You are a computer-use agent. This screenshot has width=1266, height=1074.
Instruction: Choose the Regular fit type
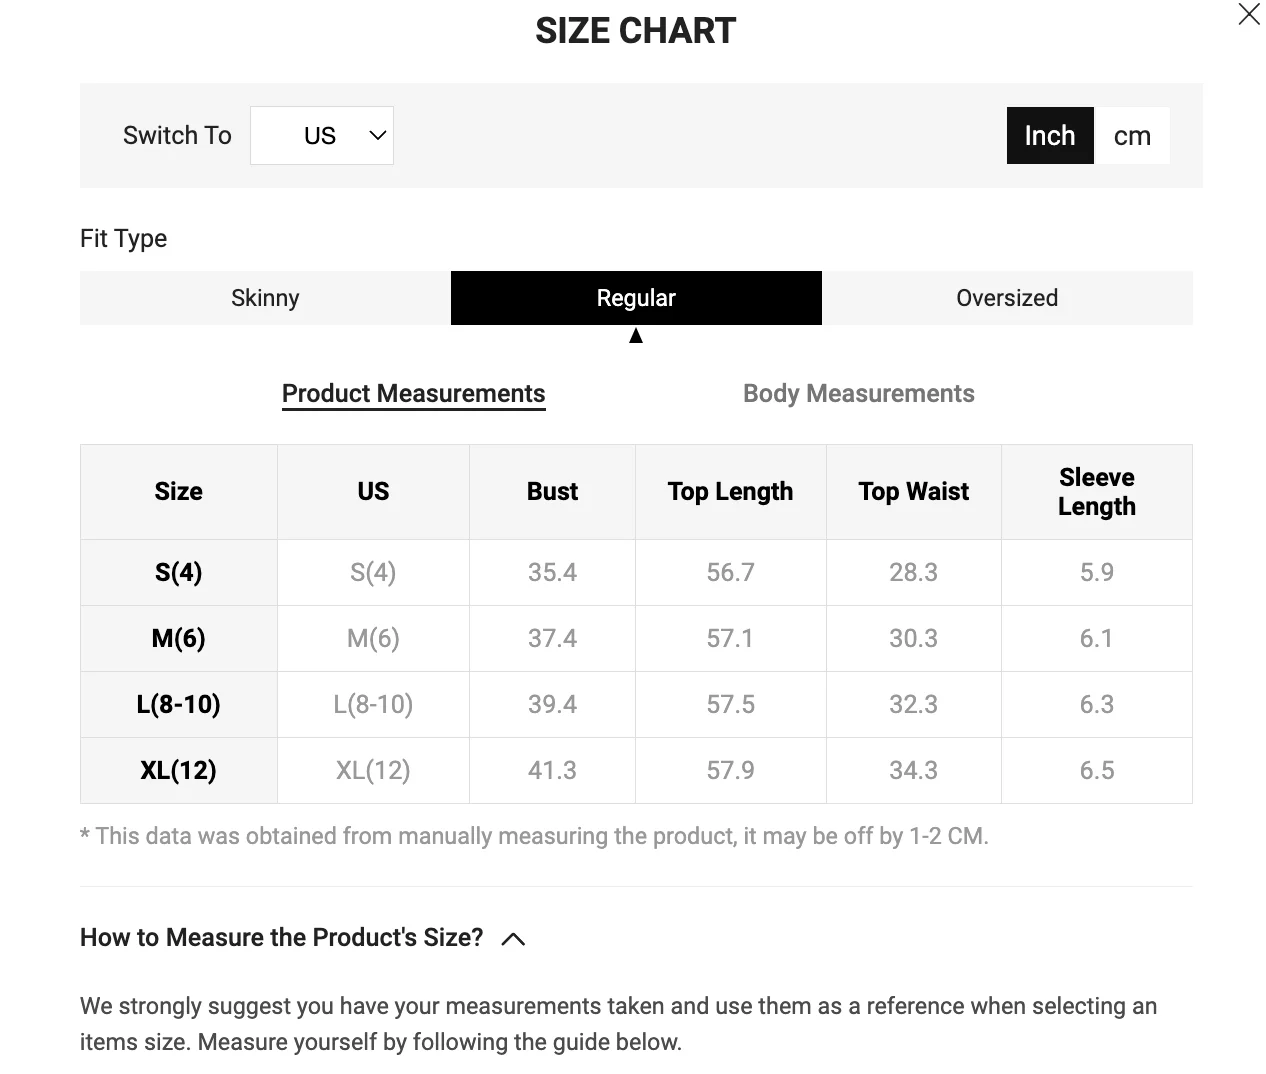pyautogui.click(x=636, y=298)
